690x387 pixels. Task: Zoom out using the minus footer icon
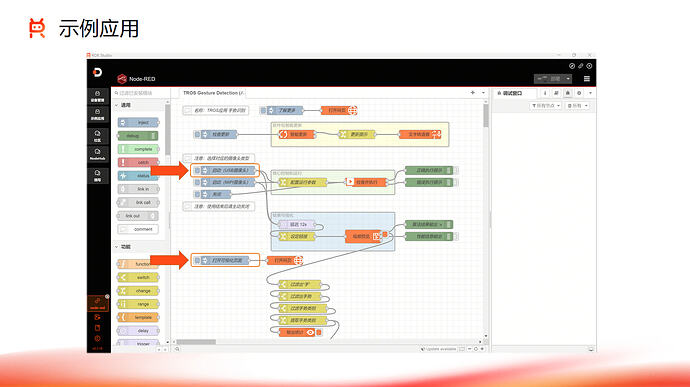point(469,349)
